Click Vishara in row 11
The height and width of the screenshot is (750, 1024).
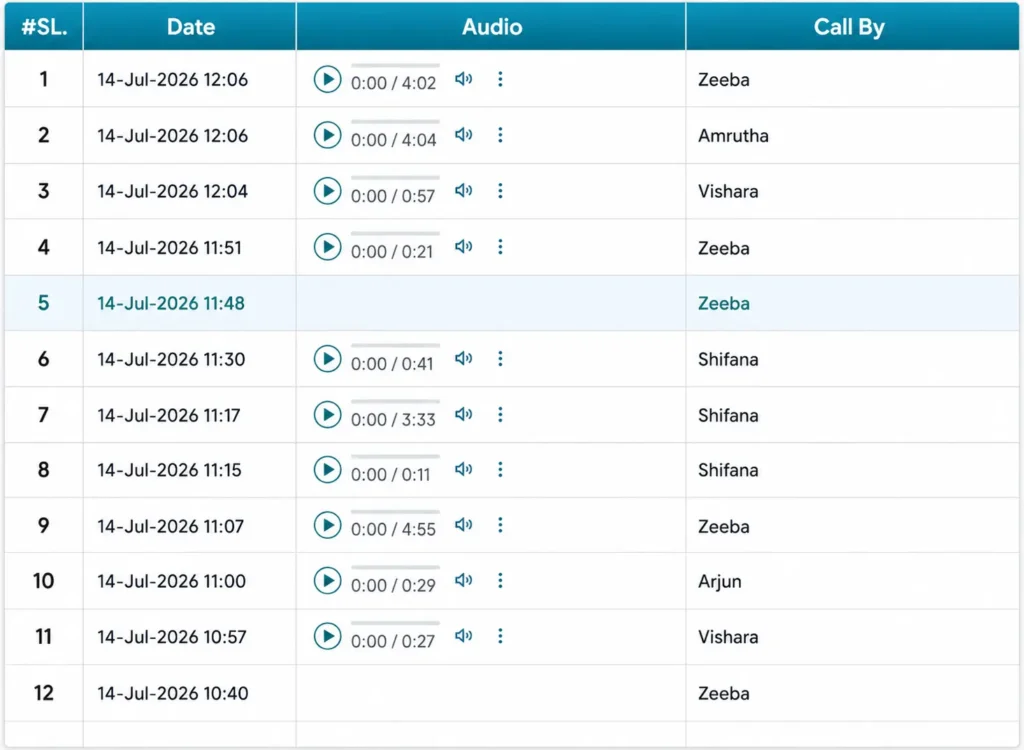pos(728,637)
